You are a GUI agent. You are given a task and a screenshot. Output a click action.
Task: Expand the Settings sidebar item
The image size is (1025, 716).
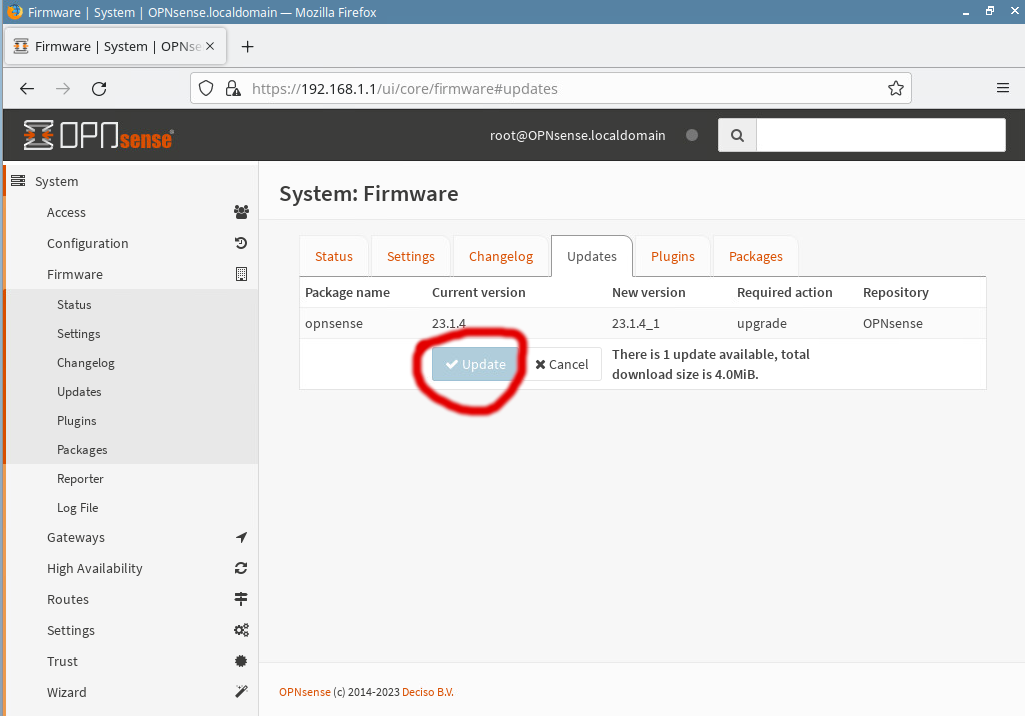pyautogui.click(x=71, y=630)
